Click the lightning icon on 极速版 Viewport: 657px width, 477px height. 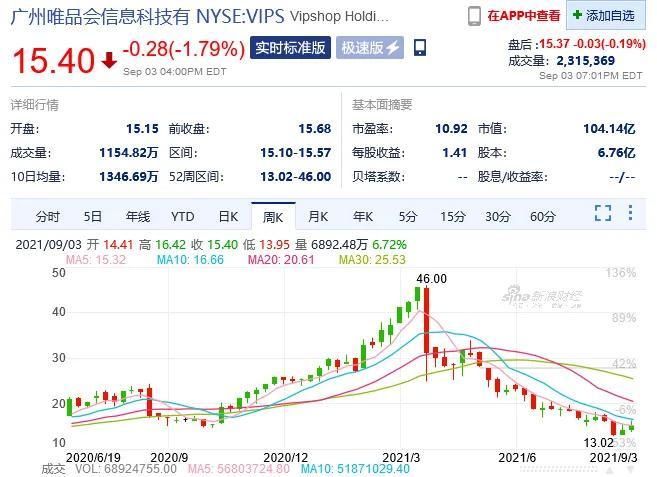(x=393, y=47)
